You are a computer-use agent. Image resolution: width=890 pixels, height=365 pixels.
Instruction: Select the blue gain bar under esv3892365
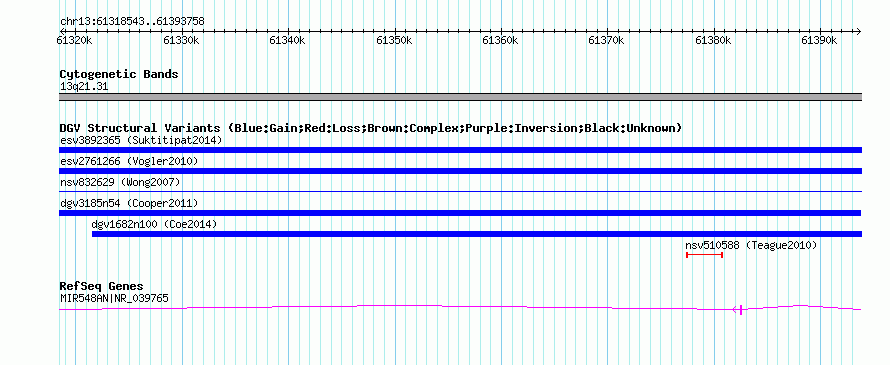point(460,150)
